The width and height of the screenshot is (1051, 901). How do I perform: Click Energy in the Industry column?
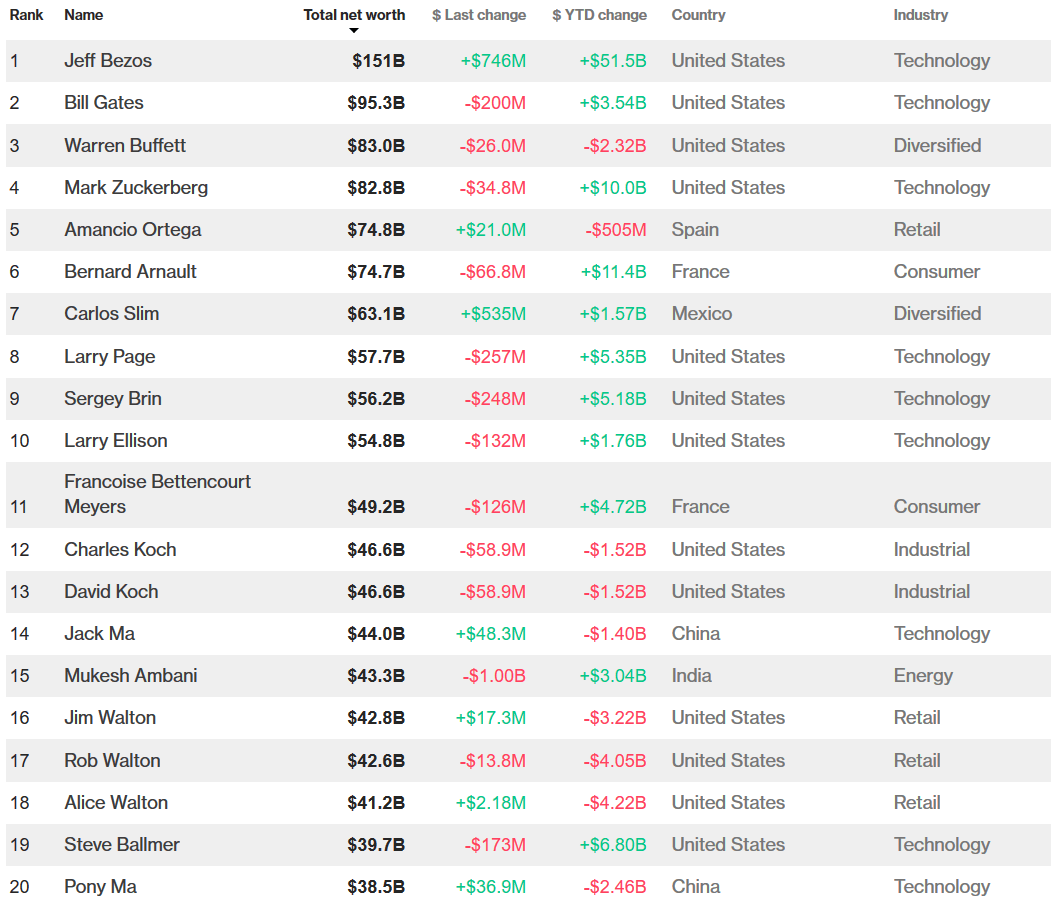click(923, 676)
